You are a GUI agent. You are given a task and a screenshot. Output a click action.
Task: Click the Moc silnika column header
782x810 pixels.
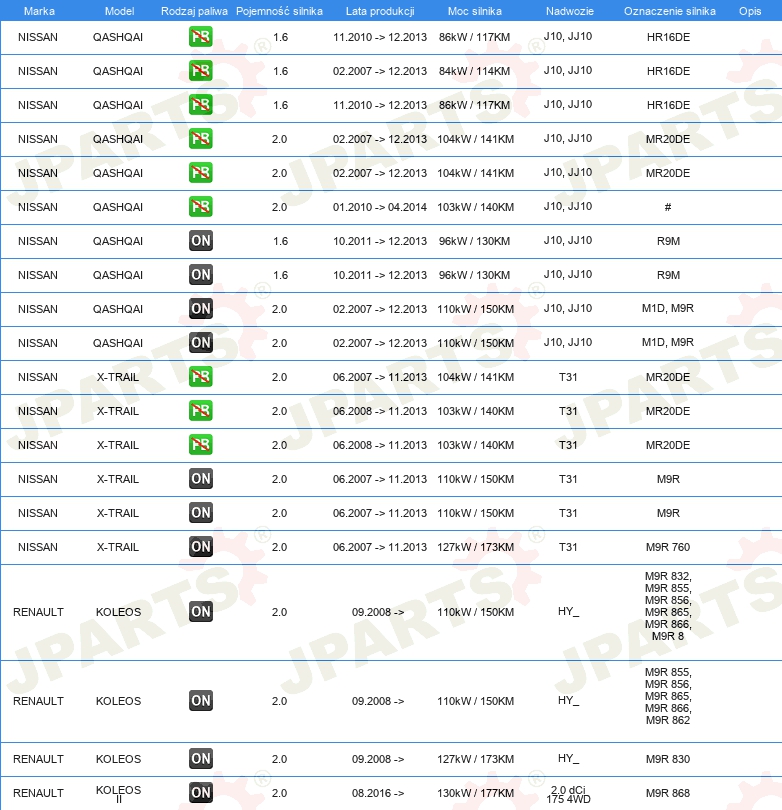[475, 11]
